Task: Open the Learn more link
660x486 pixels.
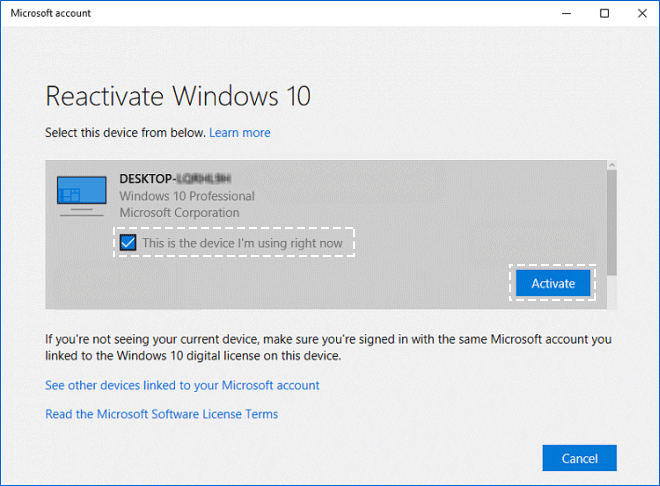Action: 240,133
